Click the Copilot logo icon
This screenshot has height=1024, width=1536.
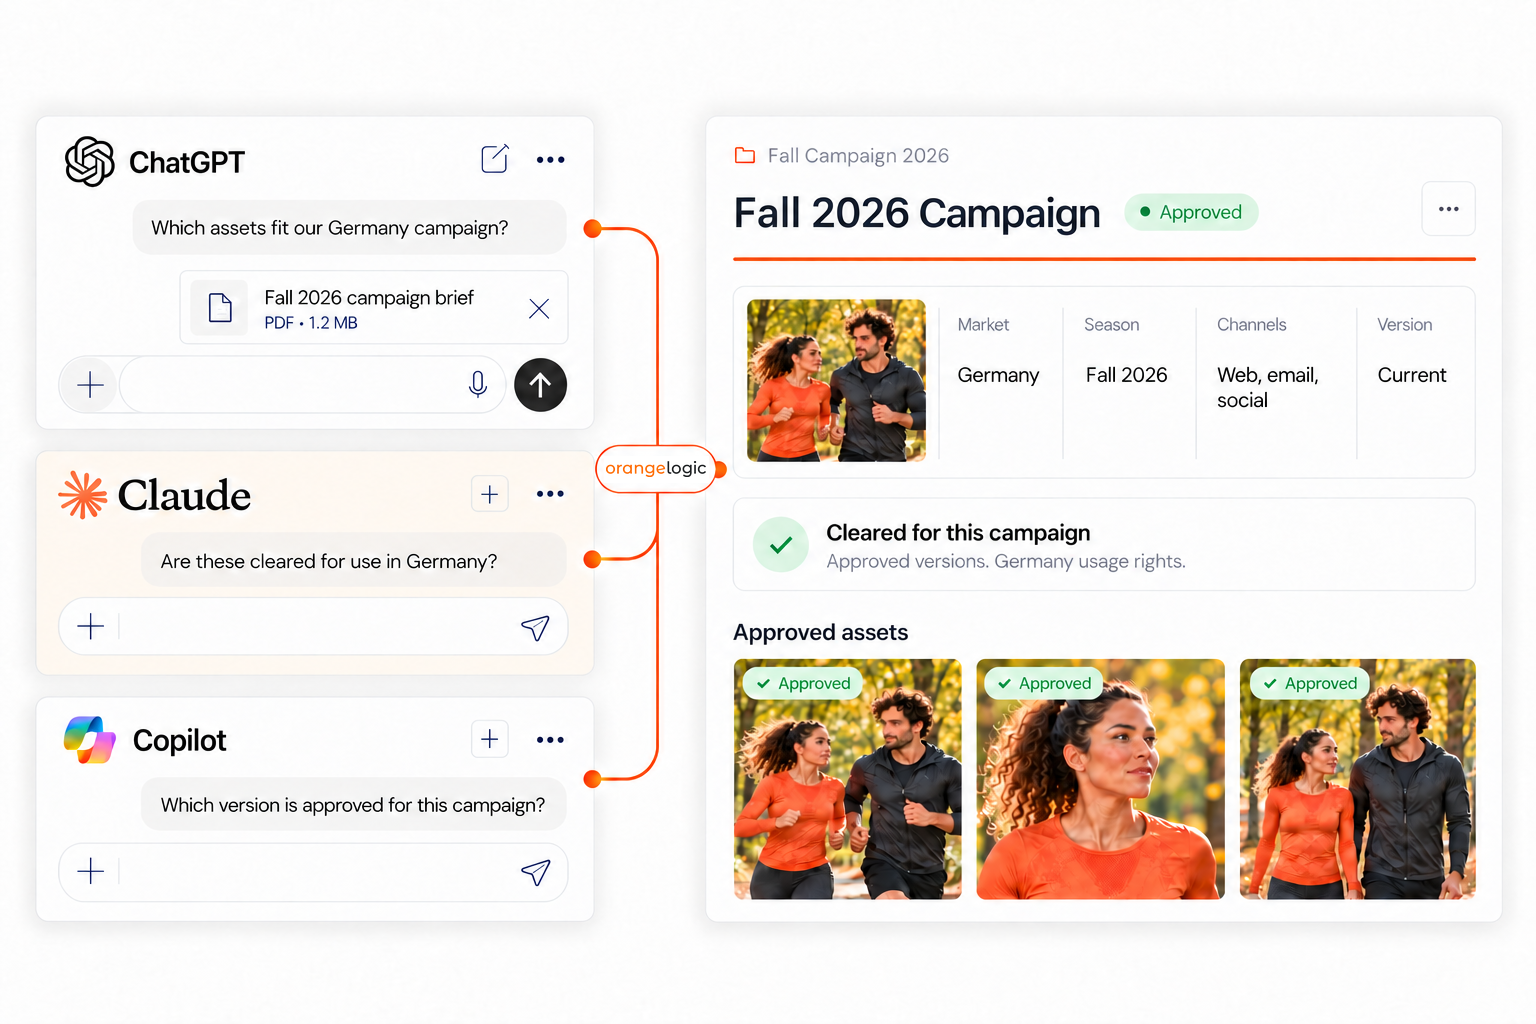(x=90, y=740)
